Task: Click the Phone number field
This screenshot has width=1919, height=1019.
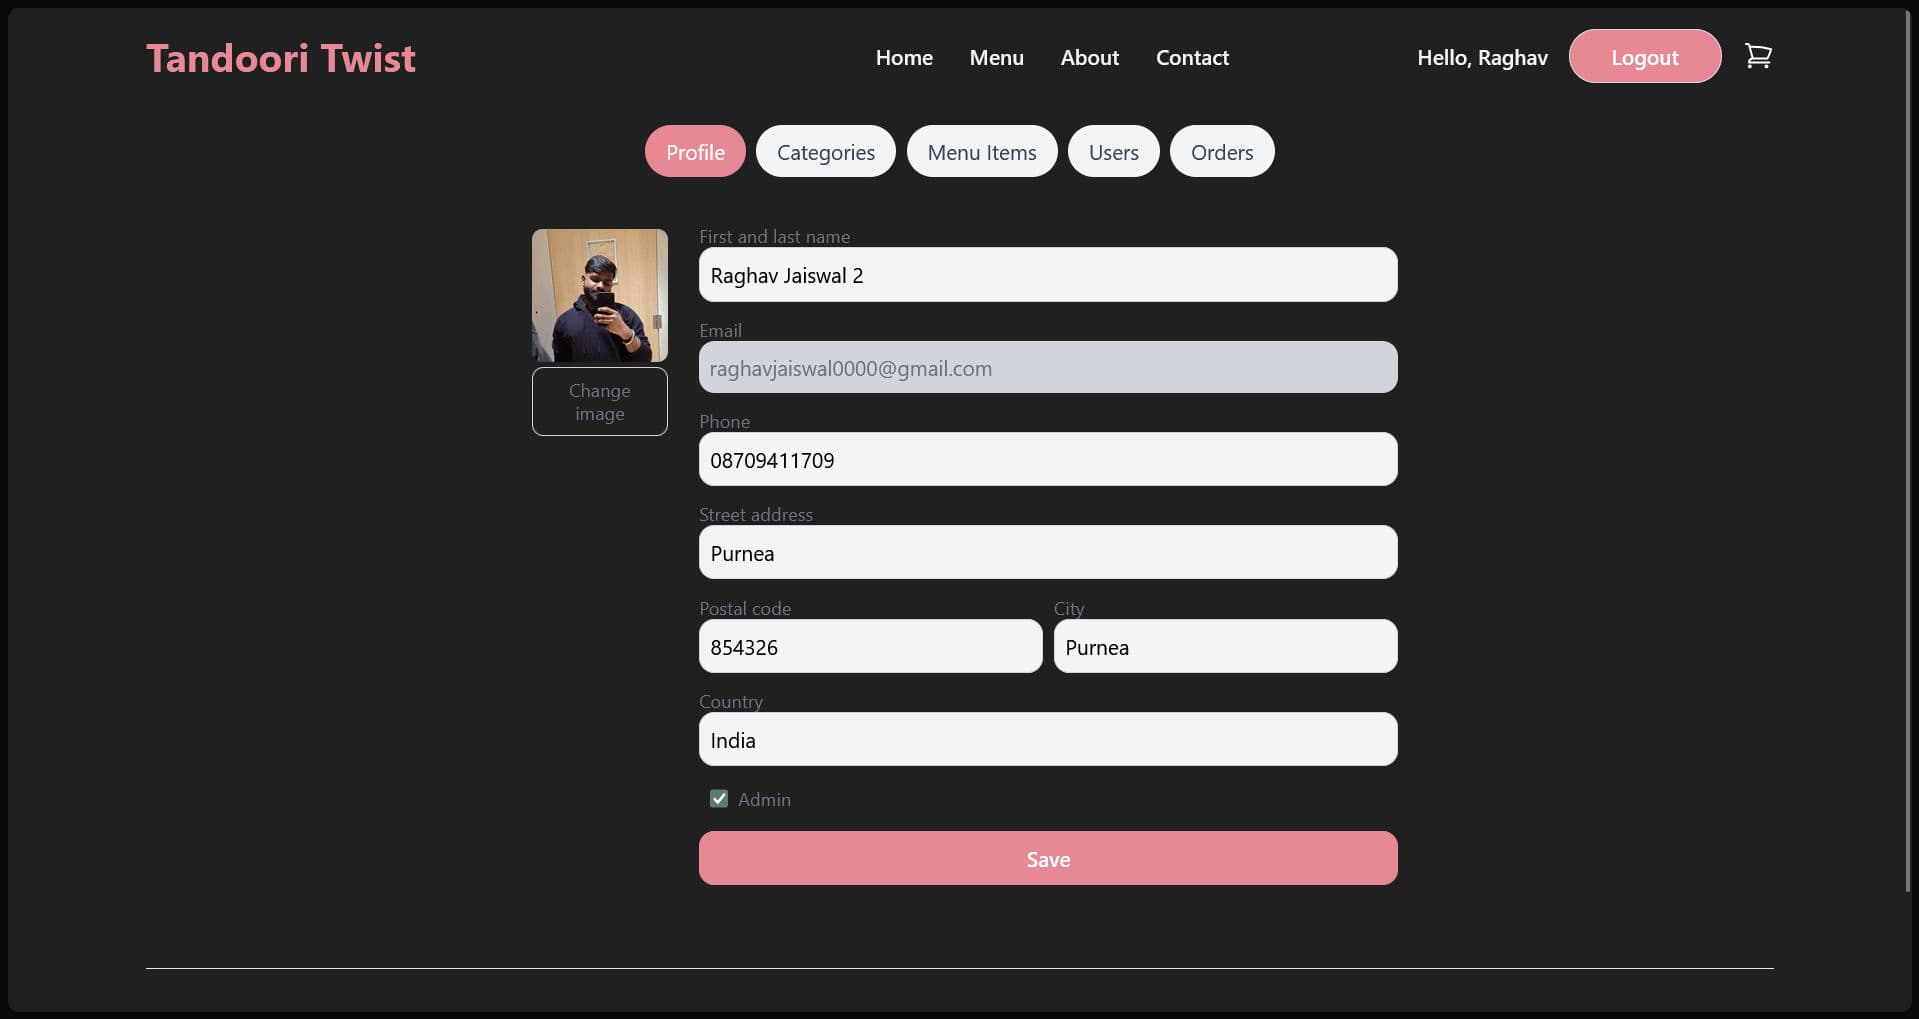Action: (1046, 459)
